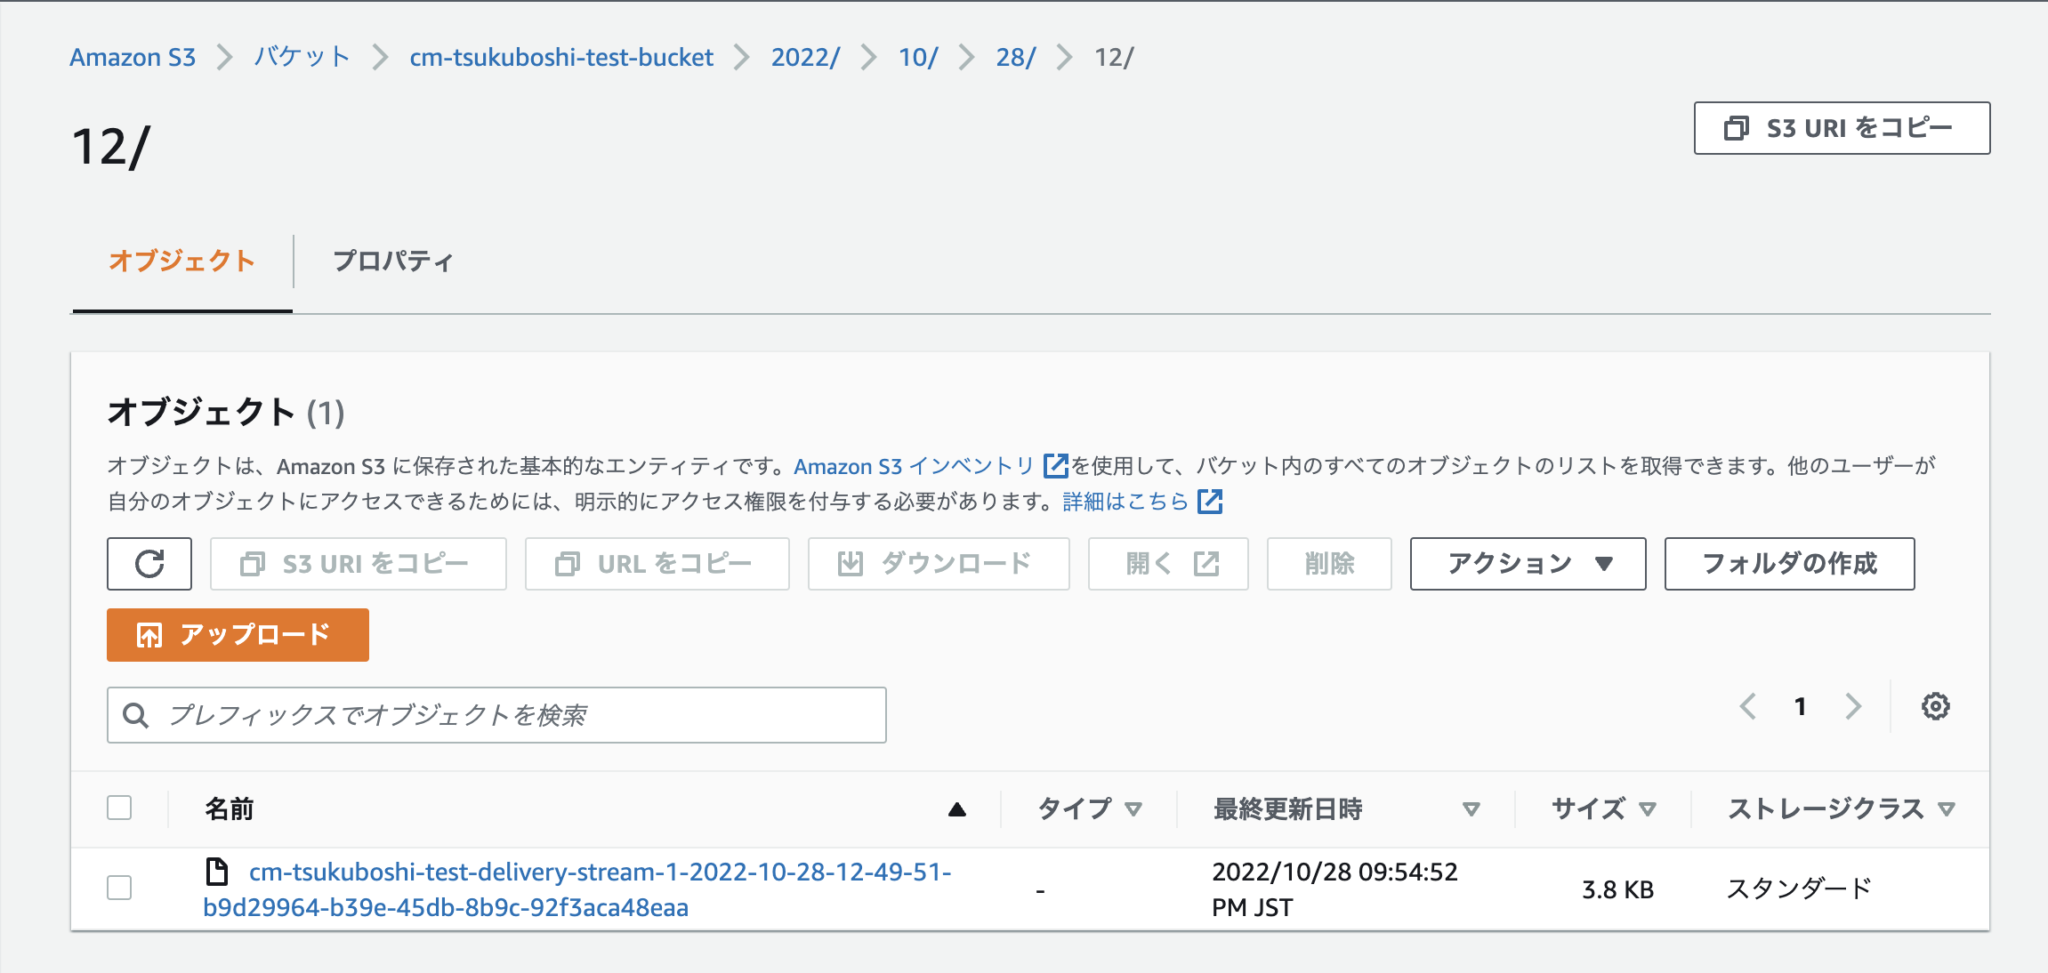Click the refresh objects icon
2048x973 pixels.
[x=148, y=563]
